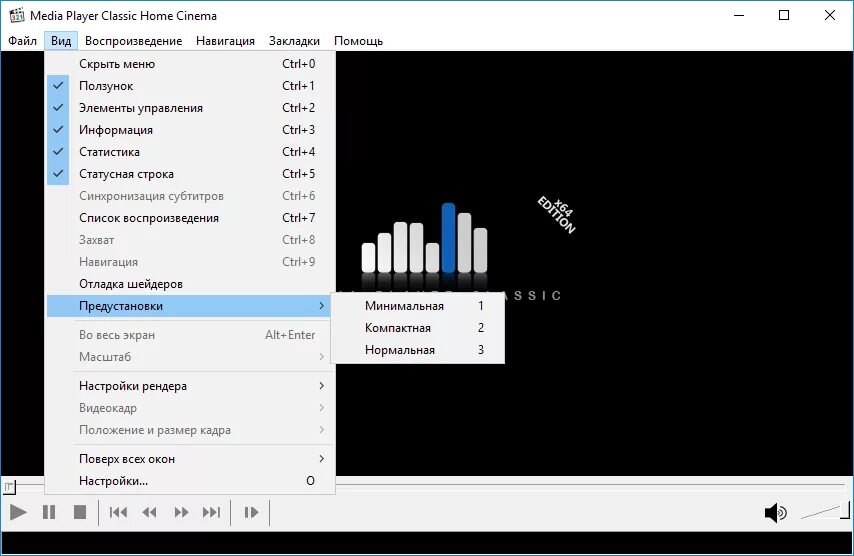The height and width of the screenshot is (556, 854).
Task: Click the rewind (decrease speed) button
Action: [x=149, y=512]
